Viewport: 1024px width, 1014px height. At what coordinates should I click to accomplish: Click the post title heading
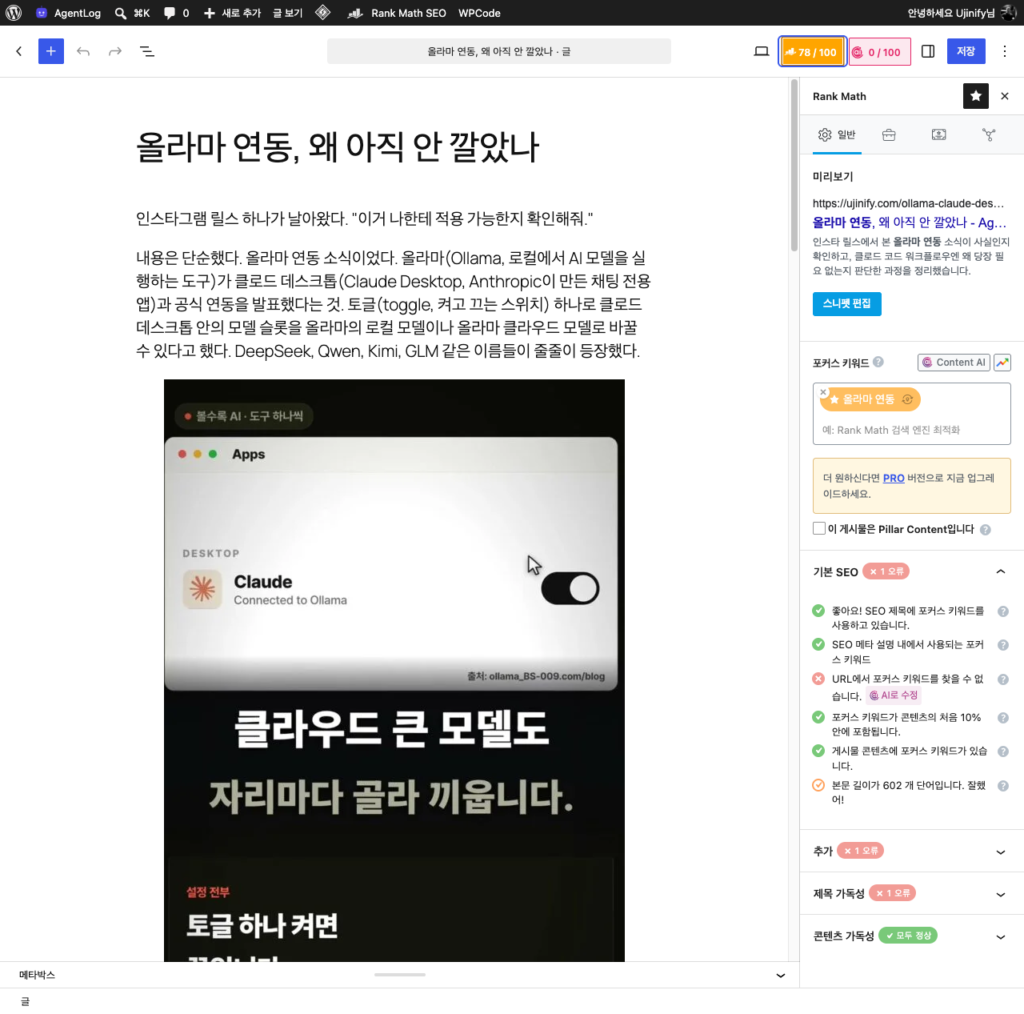pyautogui.click(x=337, y=147)
